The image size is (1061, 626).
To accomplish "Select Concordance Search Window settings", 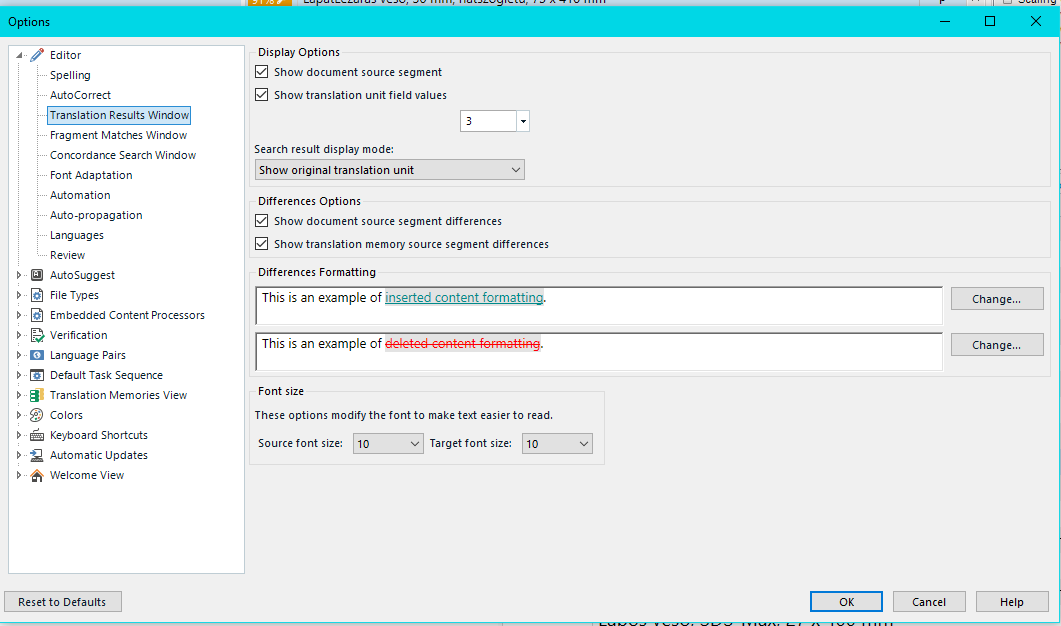I will pyautogui.click(x=122, y=155).
